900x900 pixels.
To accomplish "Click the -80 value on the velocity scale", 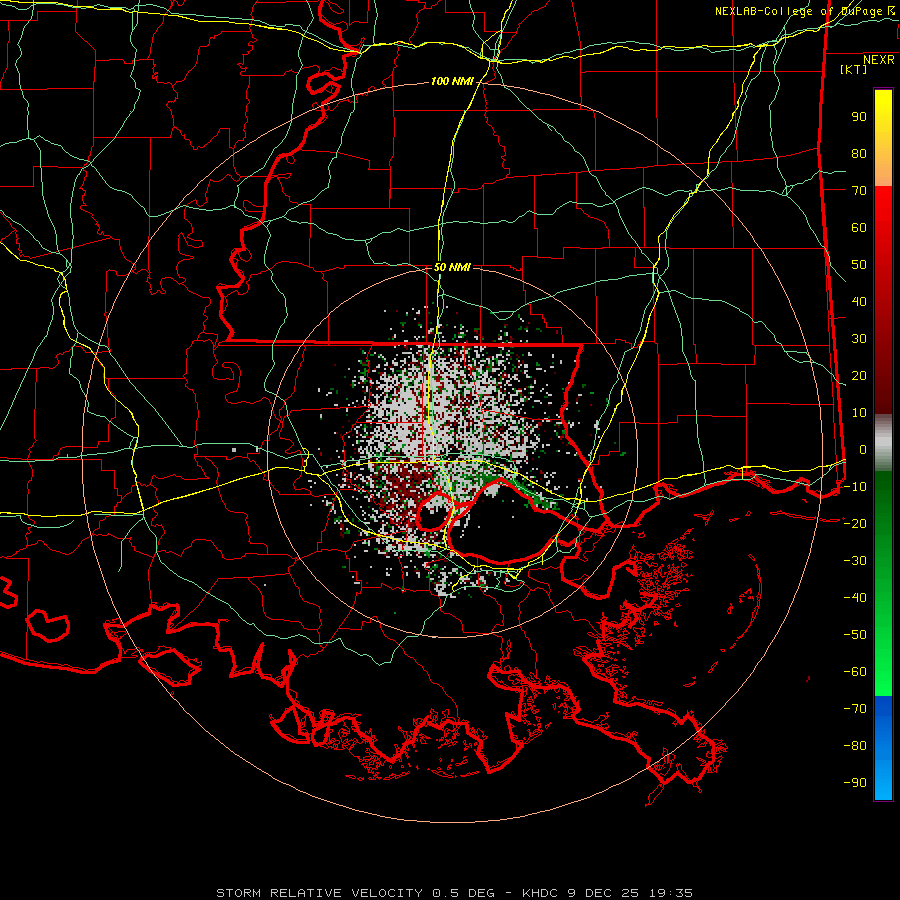I will (855, 746).
